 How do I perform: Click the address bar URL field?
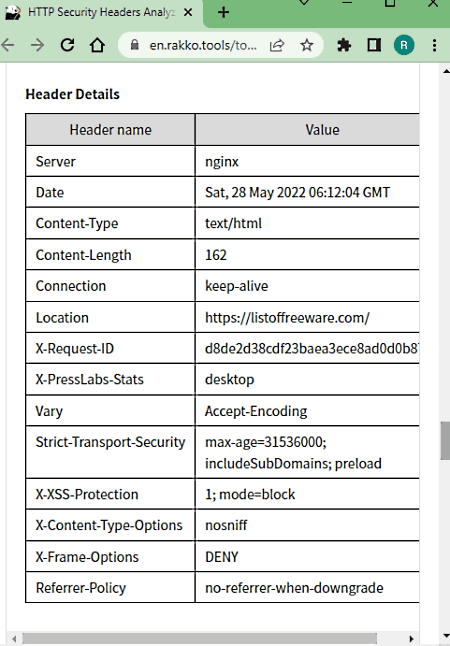(203, 45)
